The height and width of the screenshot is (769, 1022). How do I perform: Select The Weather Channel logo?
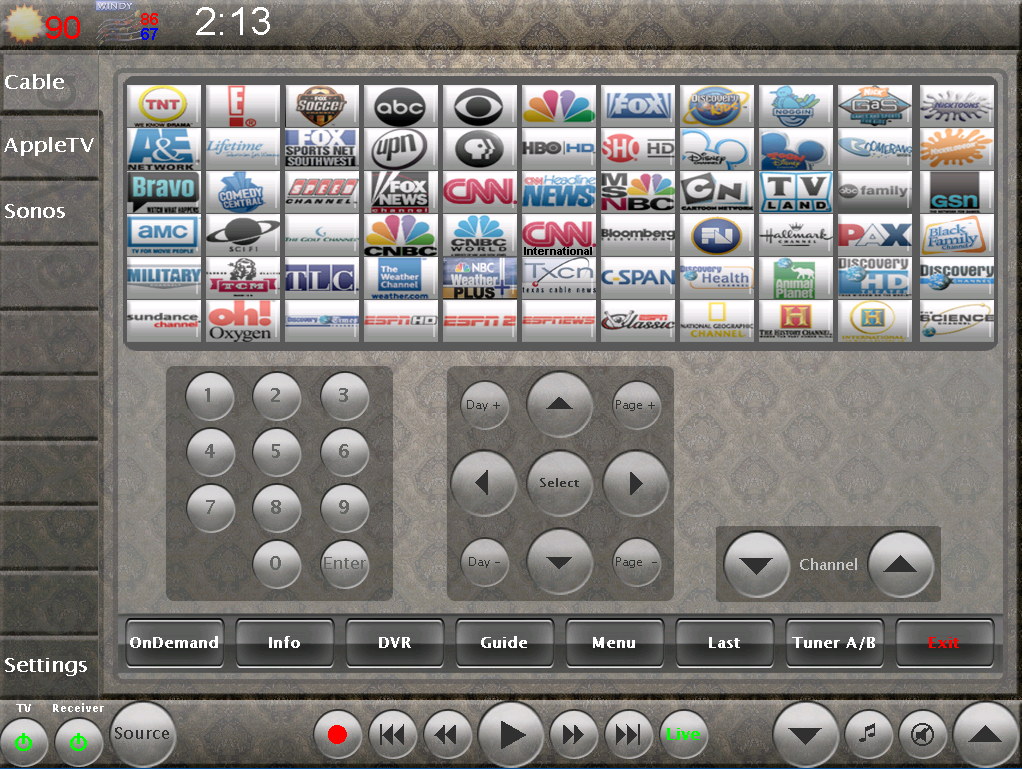point(400,278)
